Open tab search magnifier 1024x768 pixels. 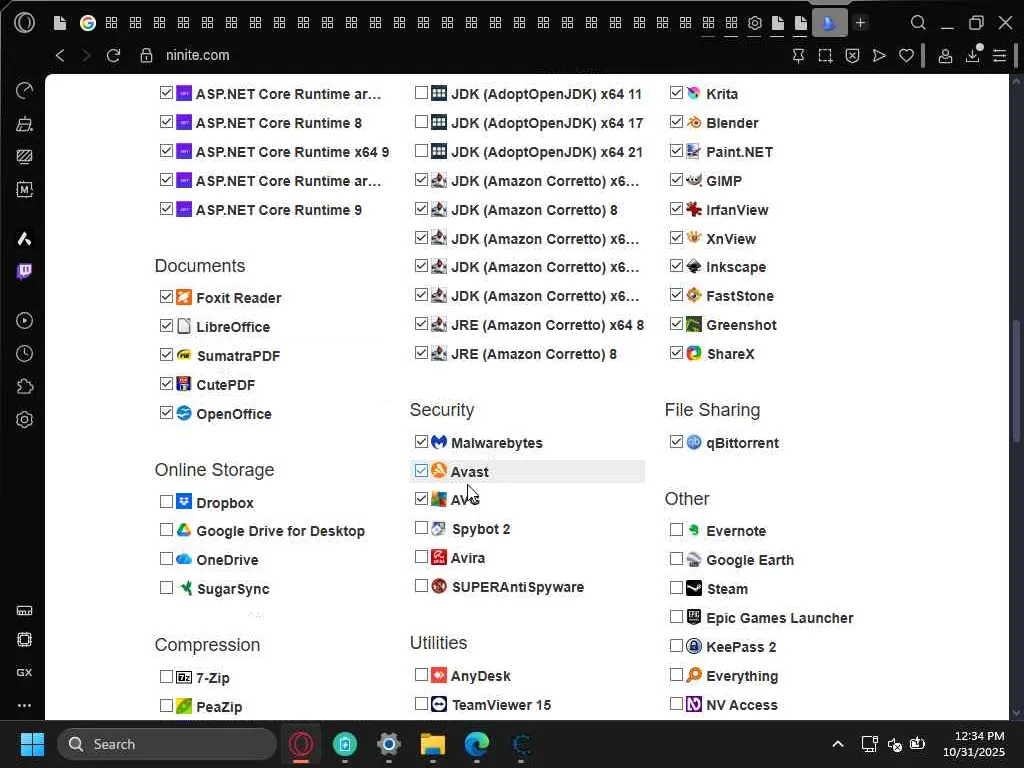(918, 23)
